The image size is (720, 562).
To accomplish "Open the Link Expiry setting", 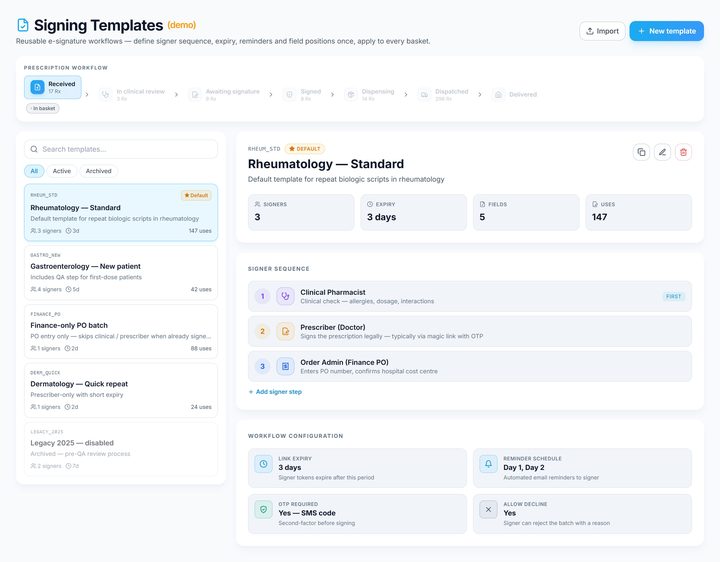I will (x=357, y=468).
